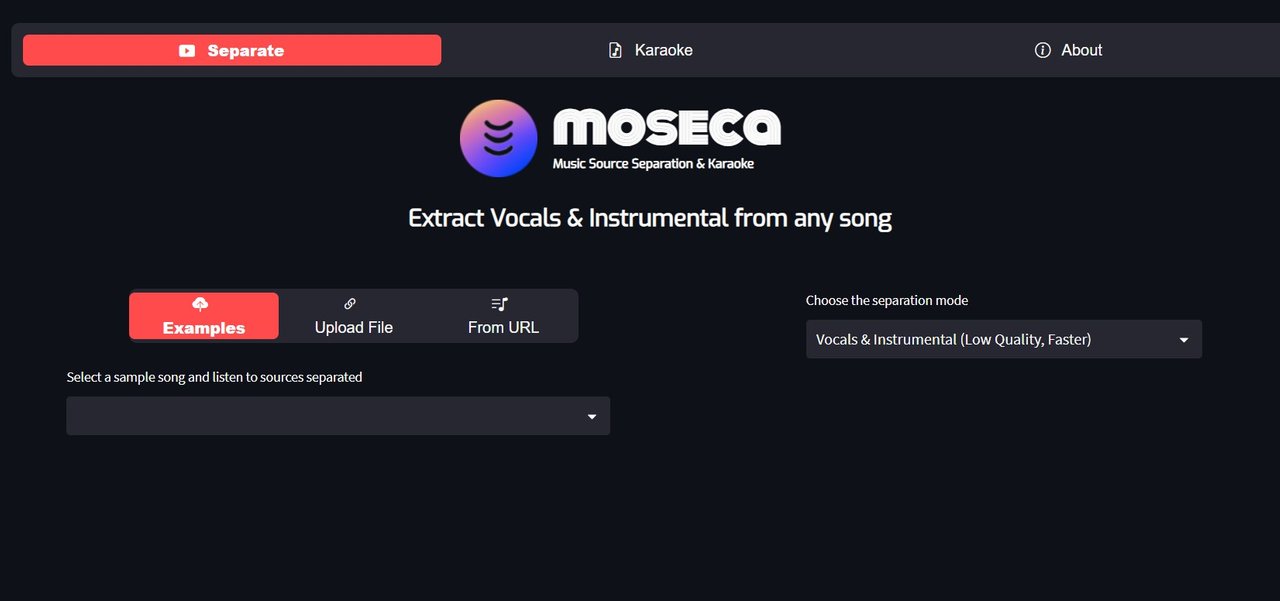
Task: Click the round Moseca gradient logo
Action: tap(498, 138)
